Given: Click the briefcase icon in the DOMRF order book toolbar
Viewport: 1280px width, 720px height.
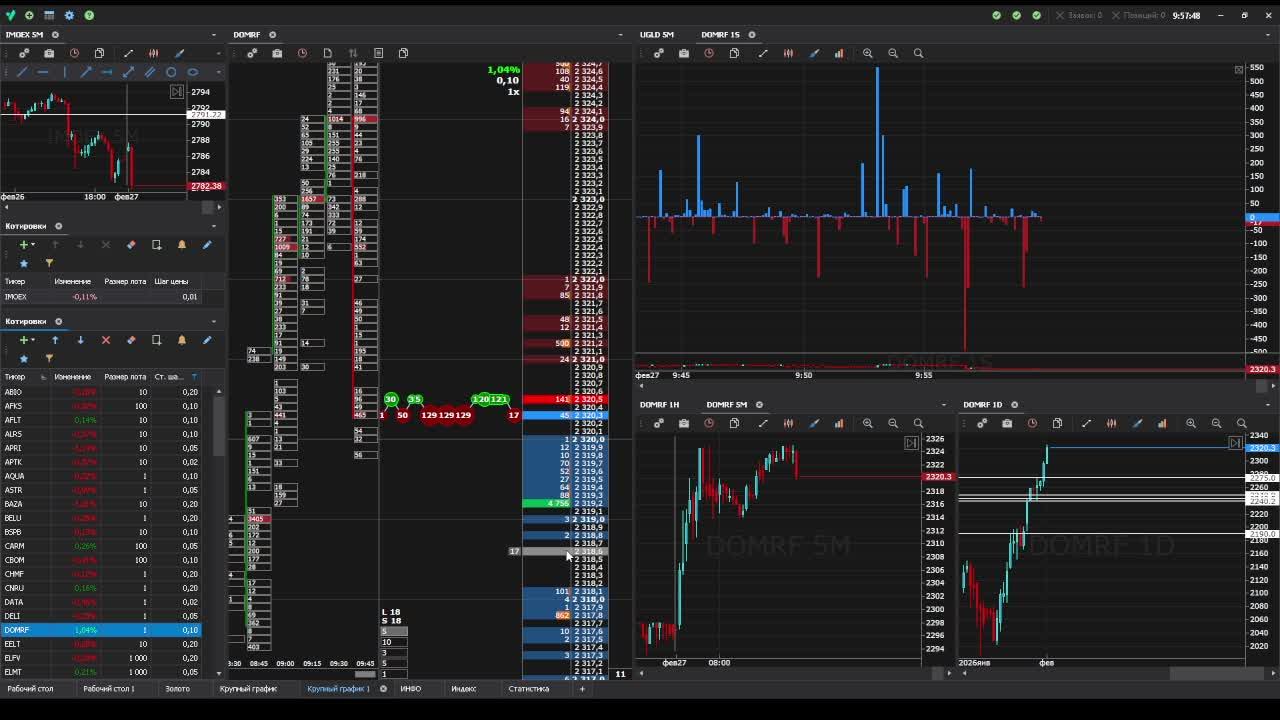Looking at the screenshot, I should [277, 53].
